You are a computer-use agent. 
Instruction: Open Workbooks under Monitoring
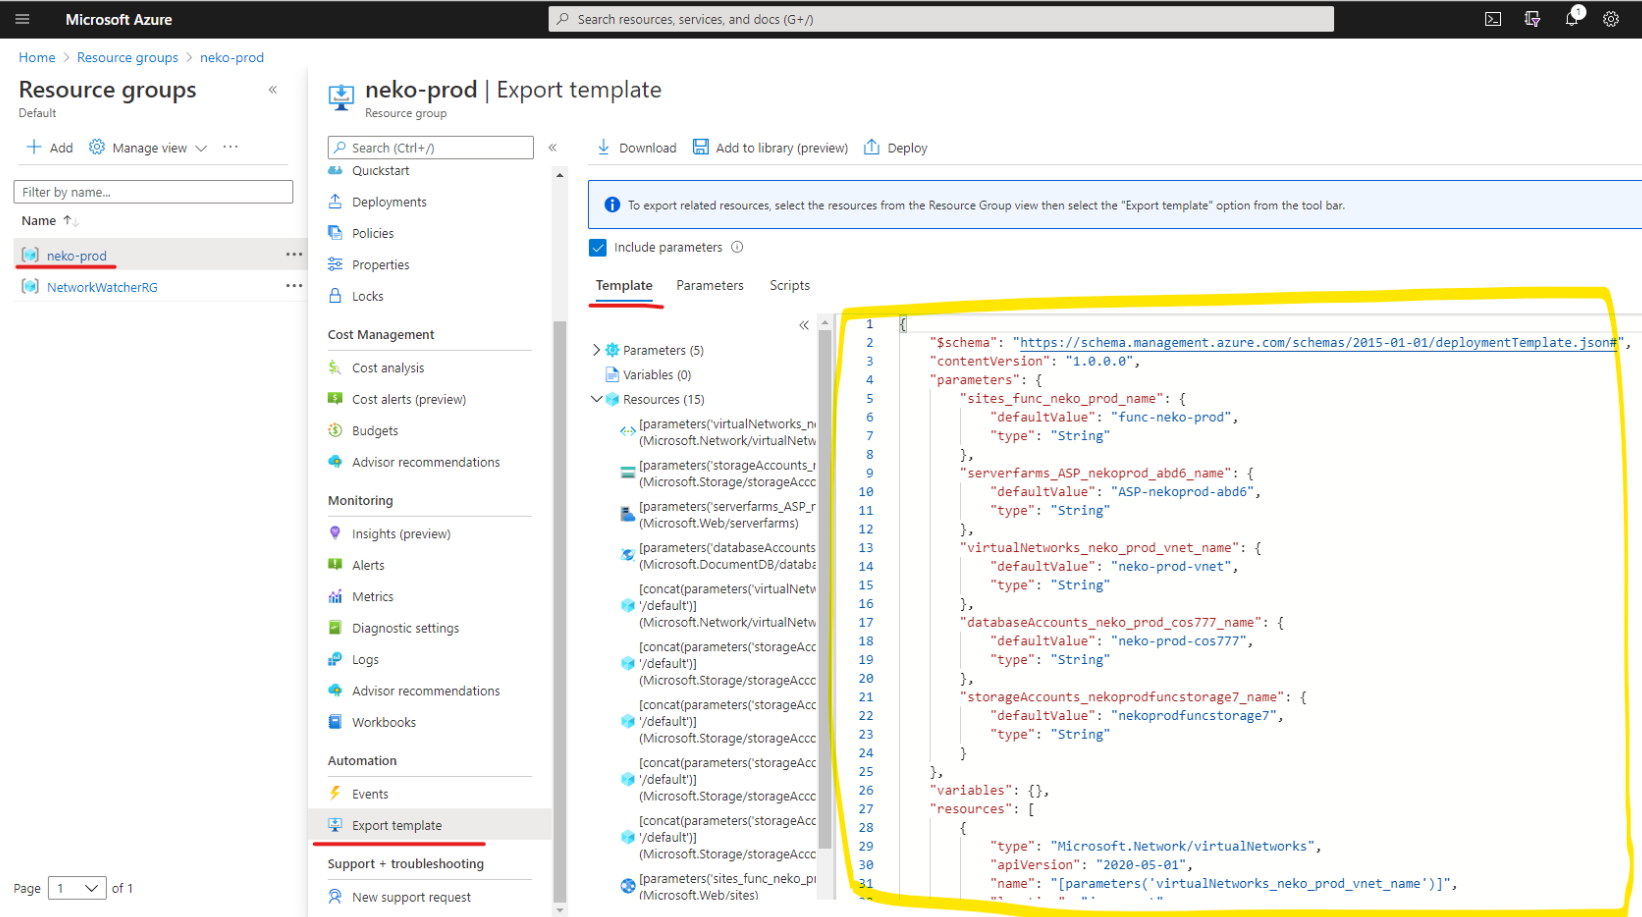pos(384,721)
